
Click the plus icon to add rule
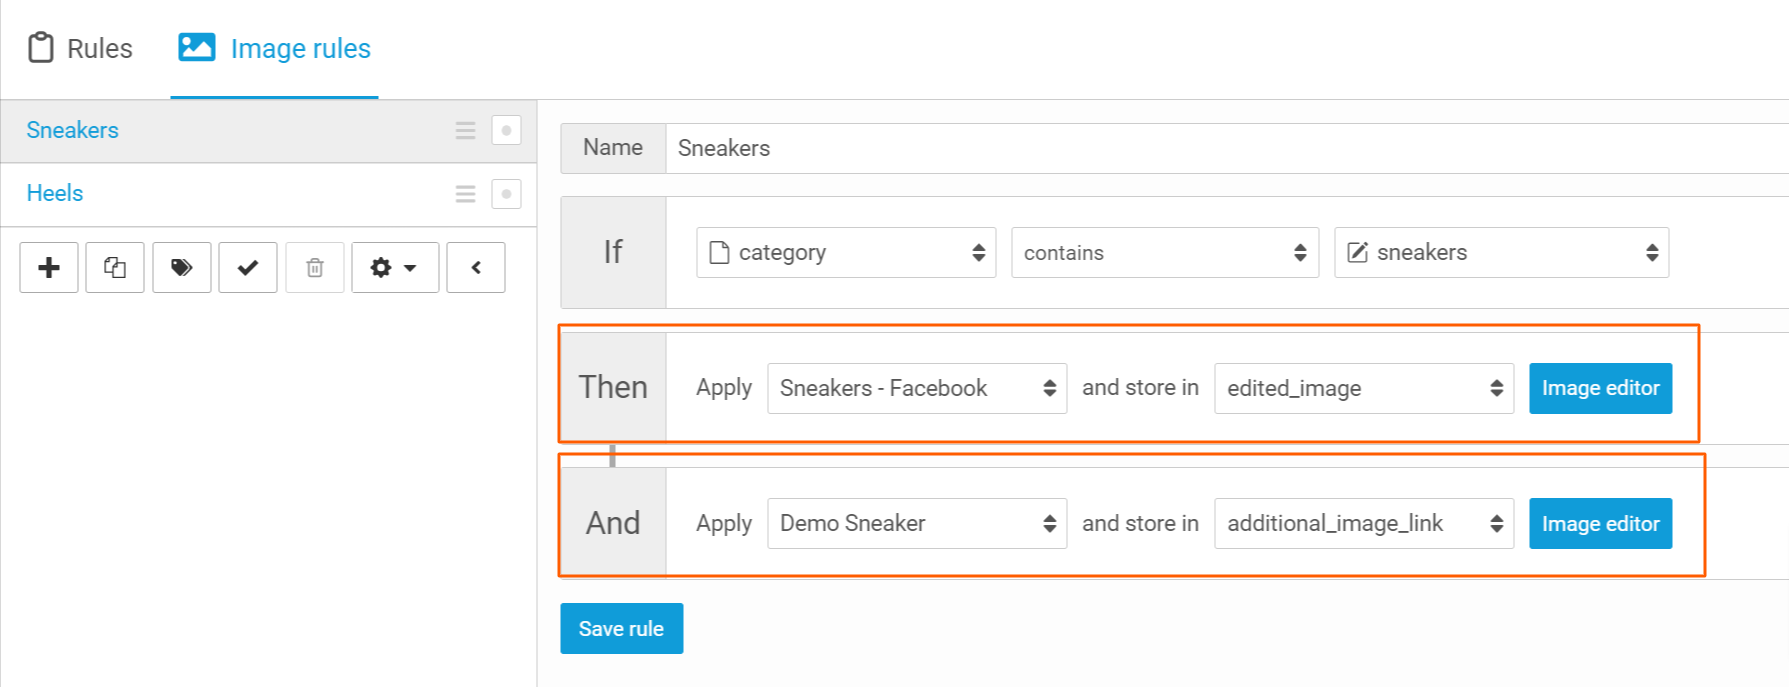pos(49,268)
